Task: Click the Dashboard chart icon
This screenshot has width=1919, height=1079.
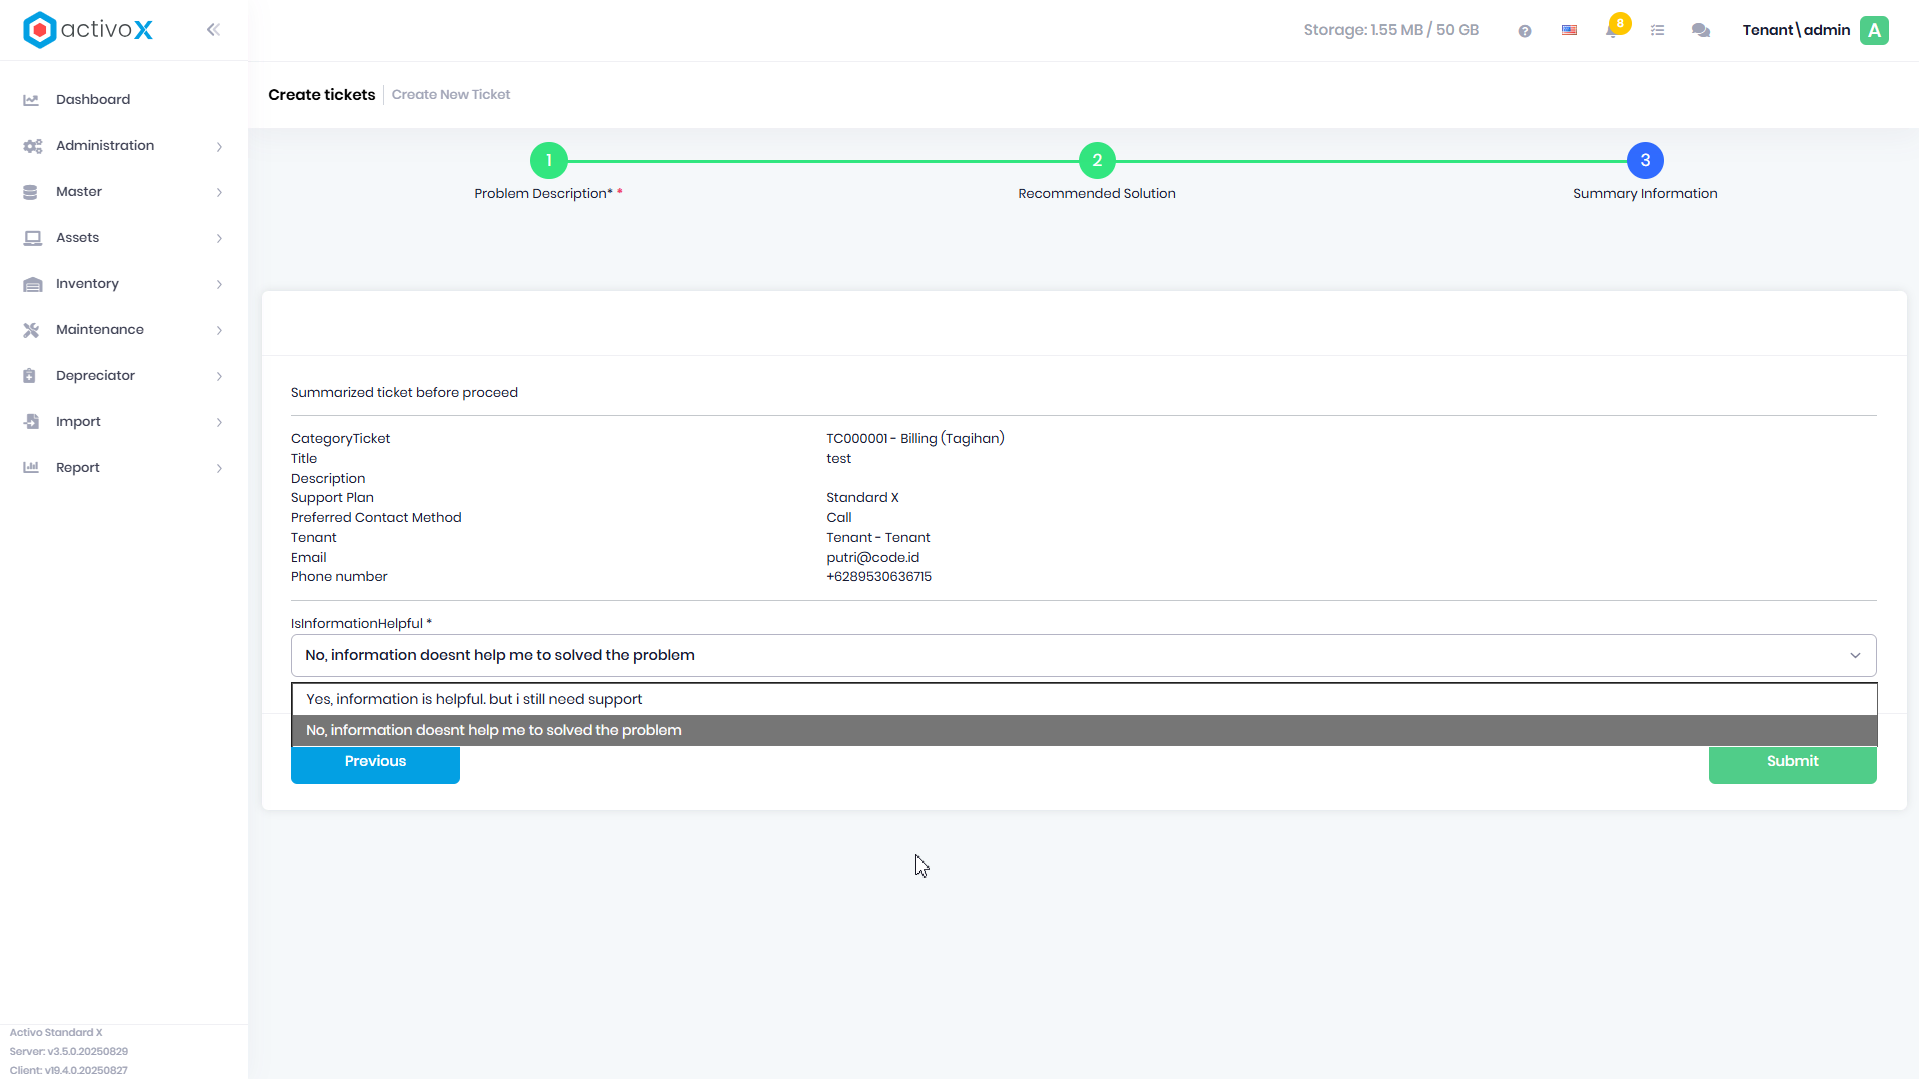Action: click(x=31, y=100)
